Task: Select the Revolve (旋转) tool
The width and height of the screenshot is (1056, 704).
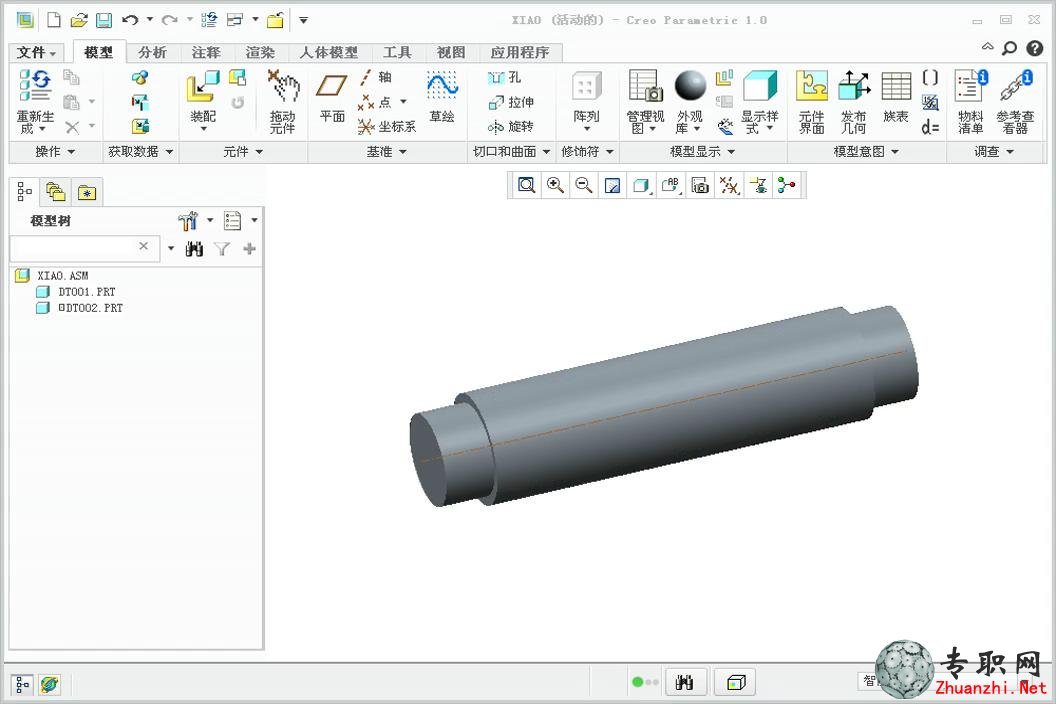Action: (511, 126)
